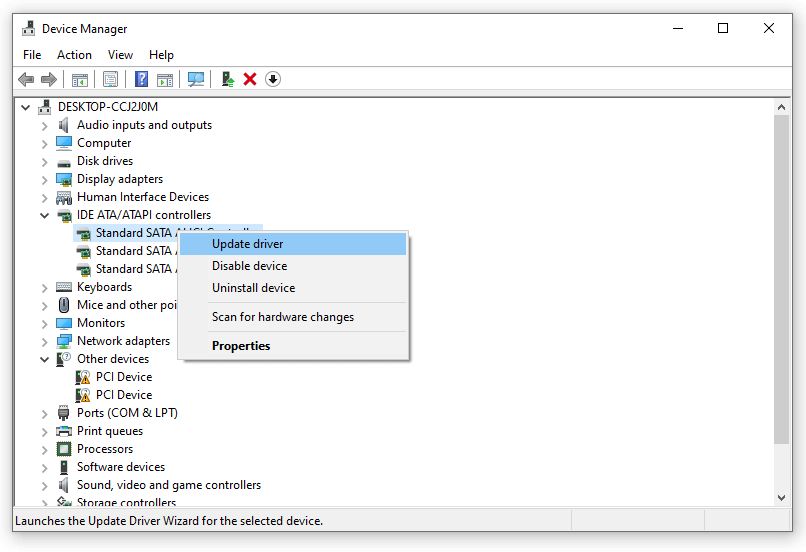
Task: Select the Software devices label
Action: tap(121, 467)
